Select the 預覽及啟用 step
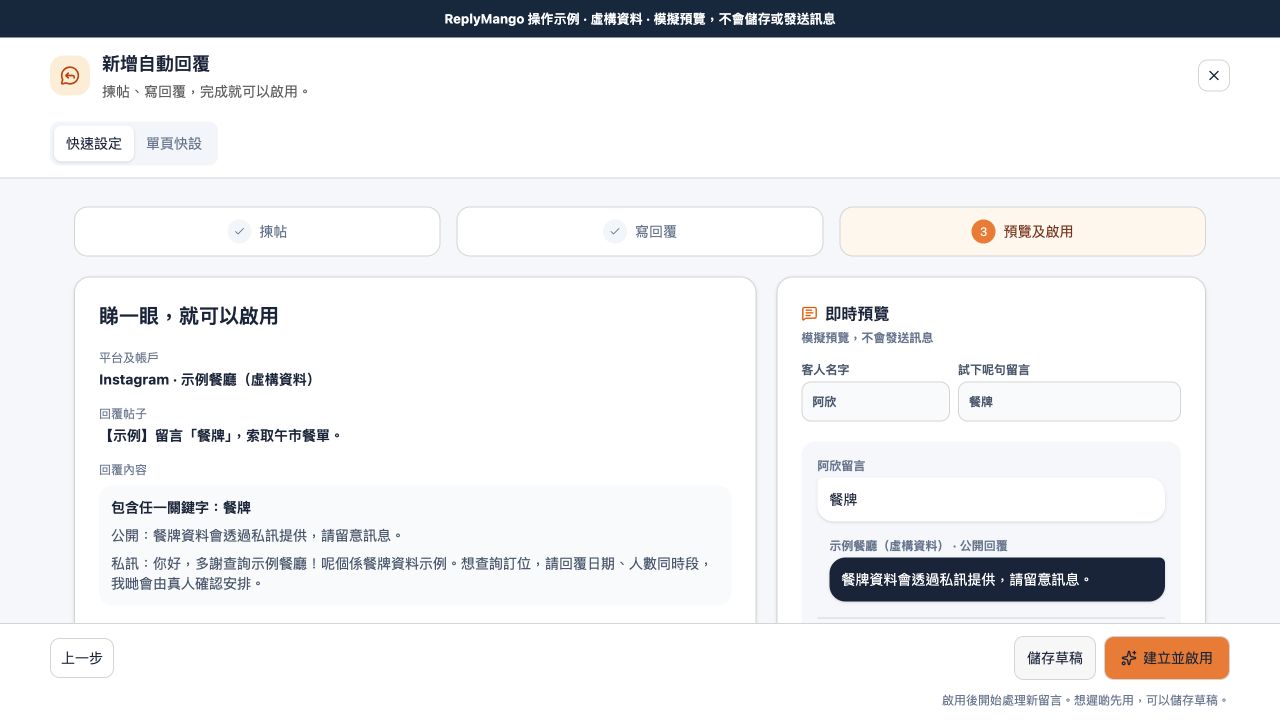 (1022, 232)
